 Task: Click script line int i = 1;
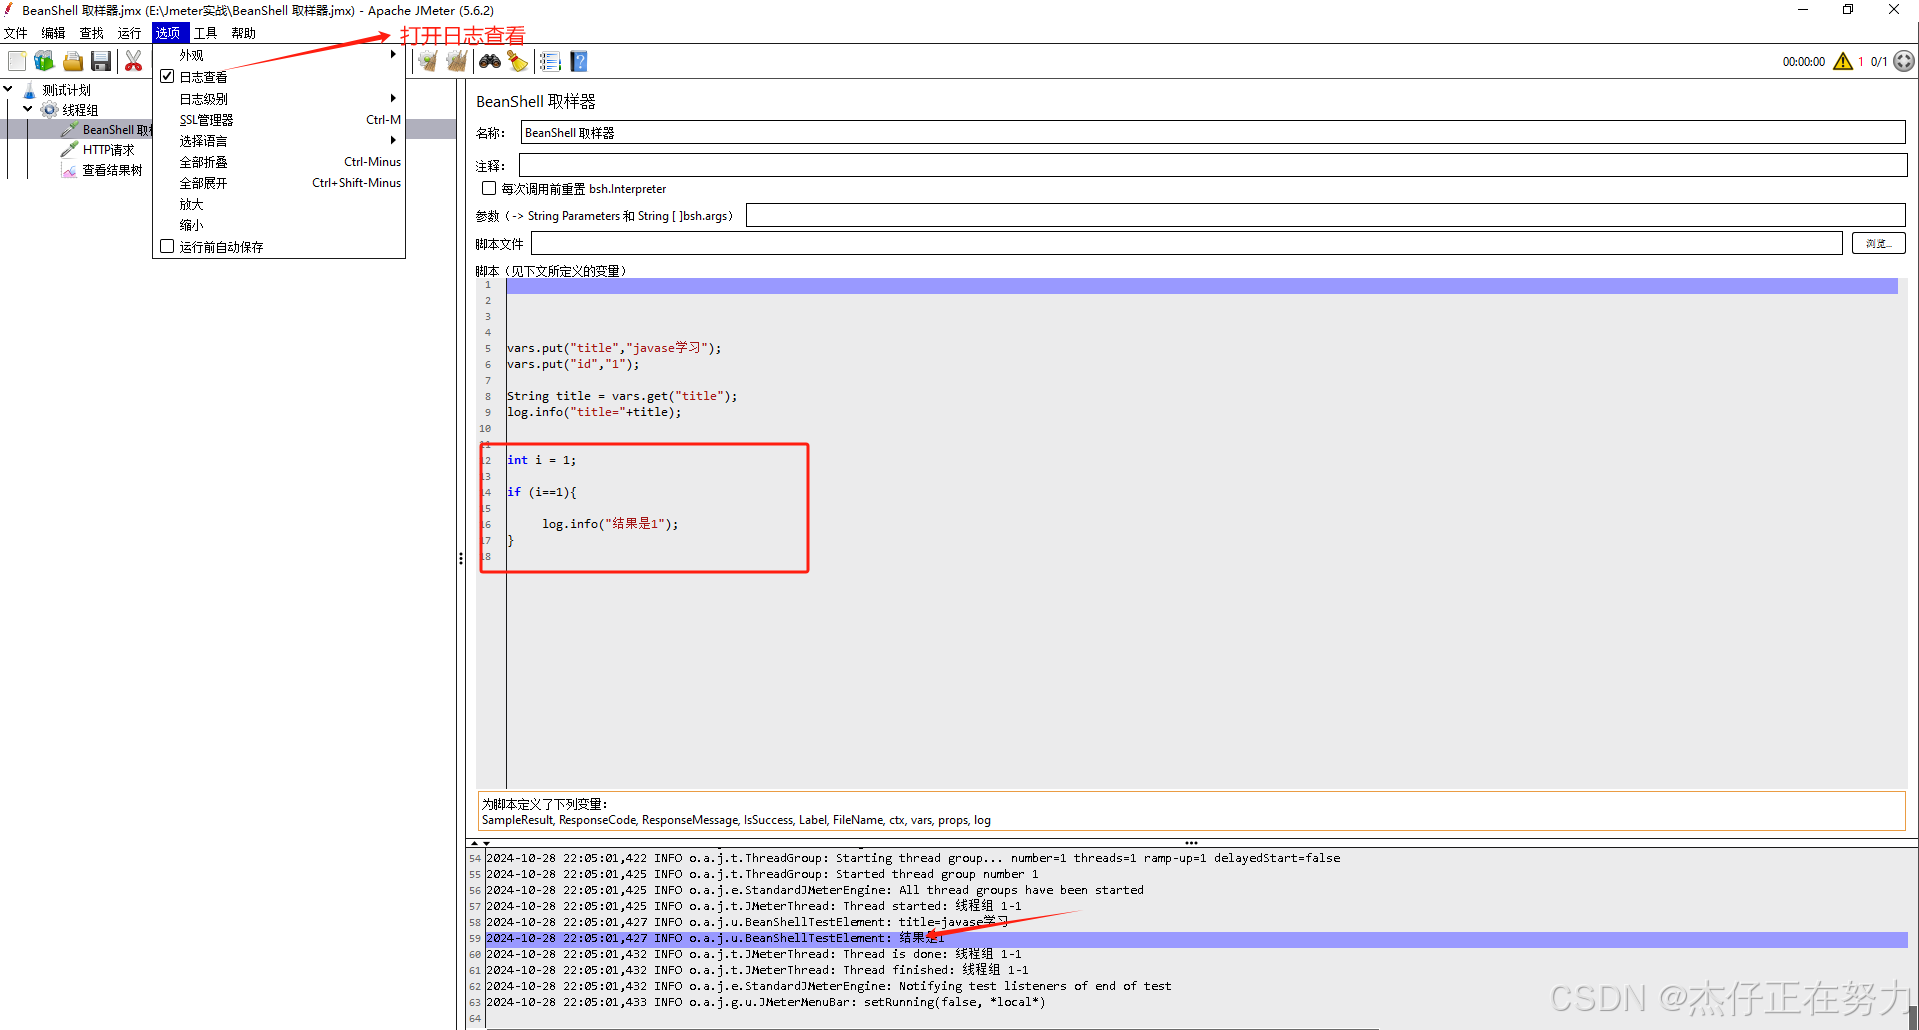(x=541, y=460)
